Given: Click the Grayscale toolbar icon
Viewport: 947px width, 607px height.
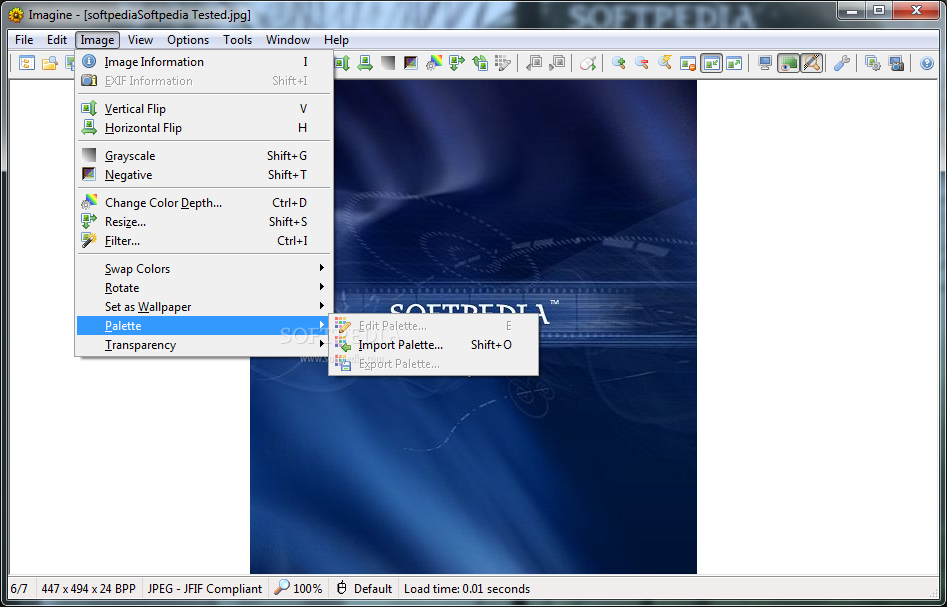Looking at the screenshot, I should coord(388,63).
